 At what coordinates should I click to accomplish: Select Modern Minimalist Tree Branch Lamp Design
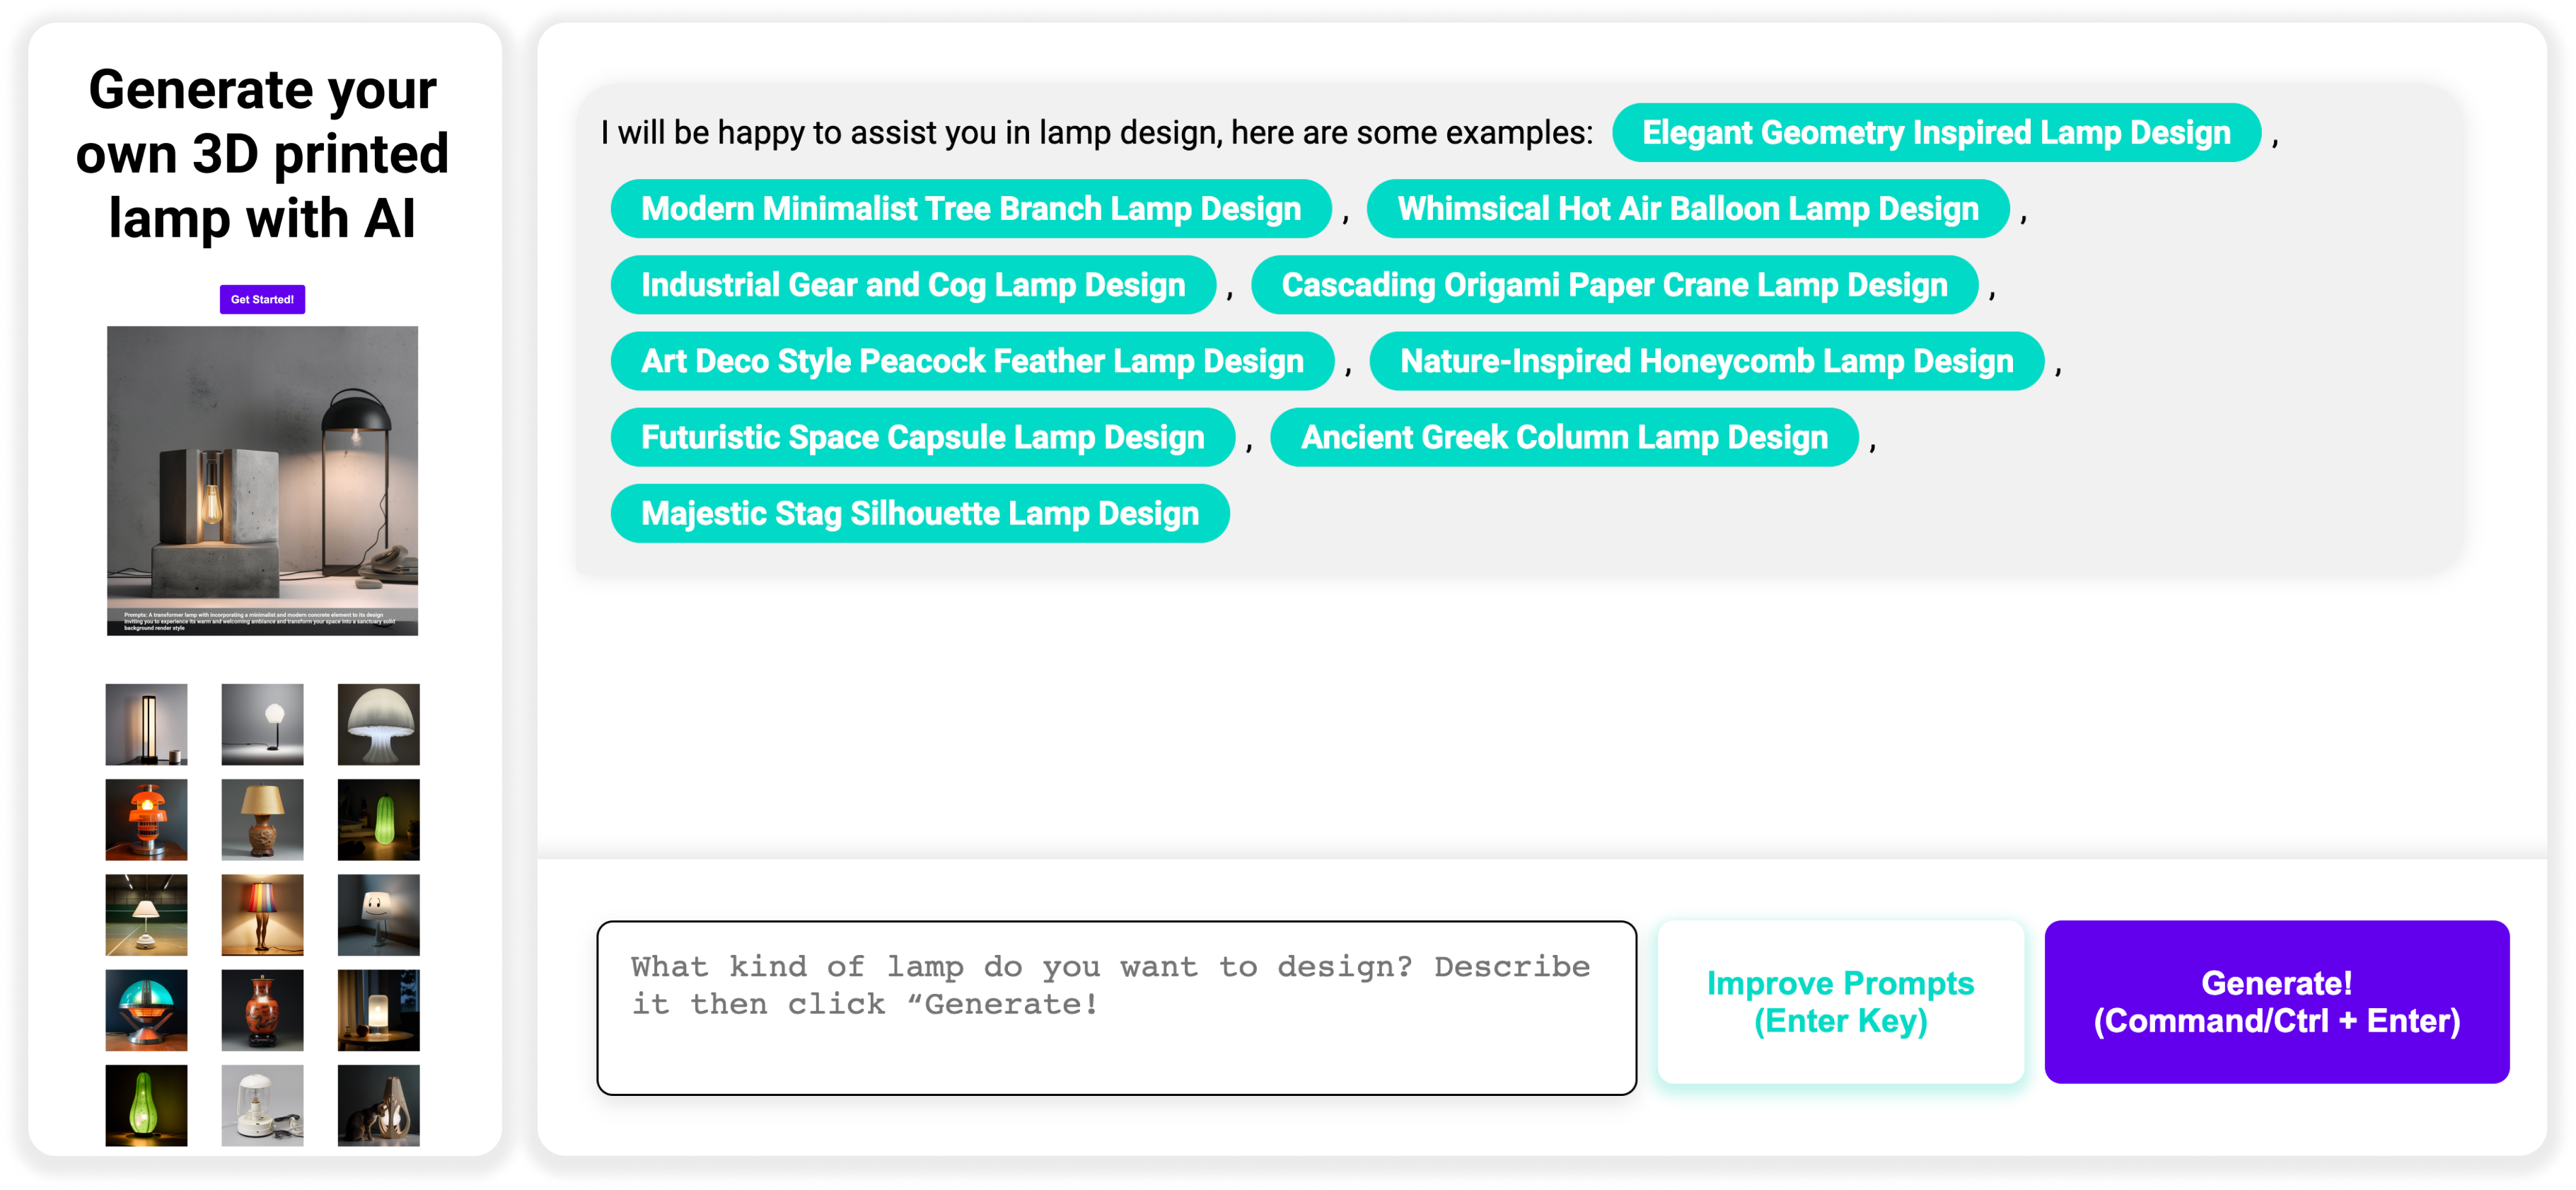pos(970,208)
